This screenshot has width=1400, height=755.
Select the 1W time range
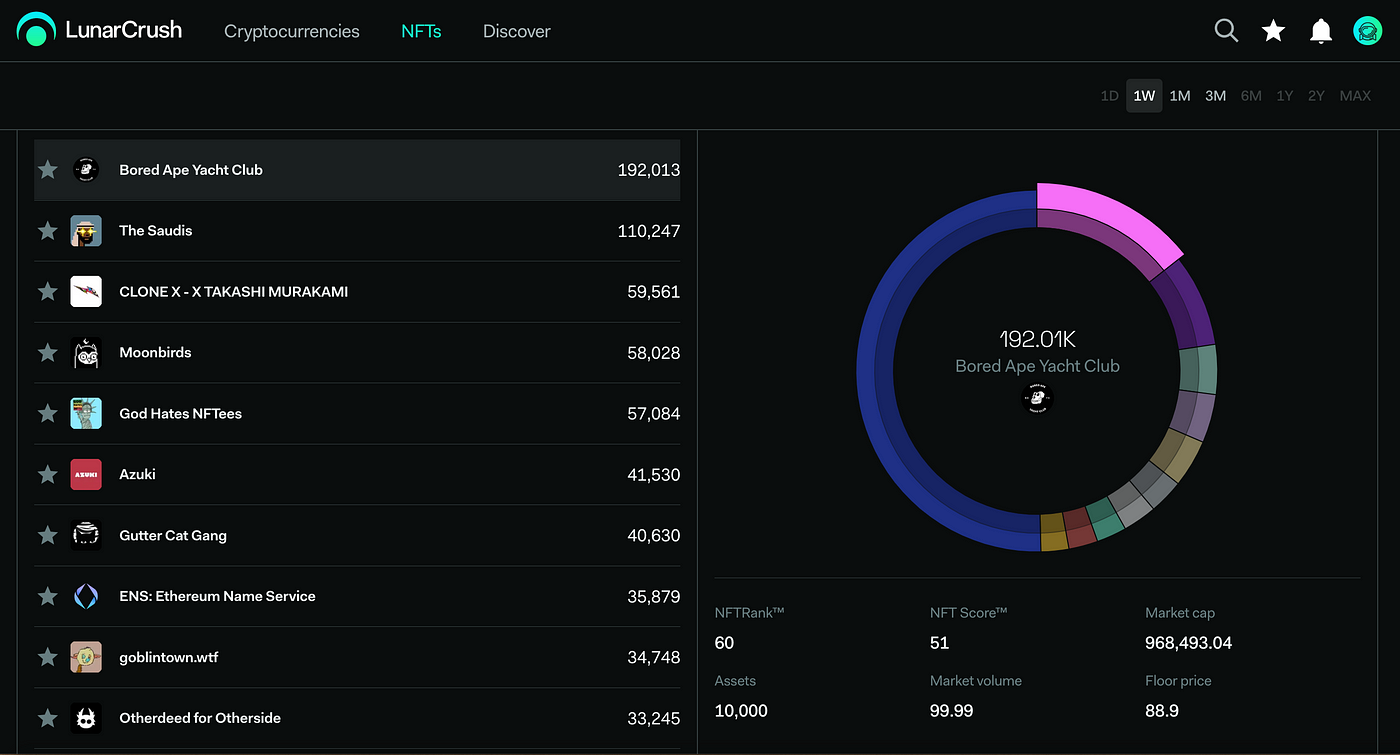click(x=1144, y=96)
